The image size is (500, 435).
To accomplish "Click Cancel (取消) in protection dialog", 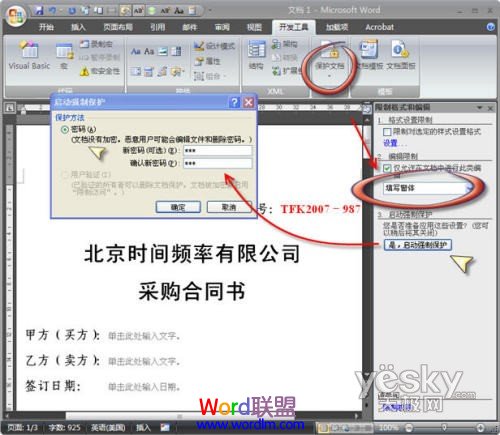I will click(x=229, y=207).
